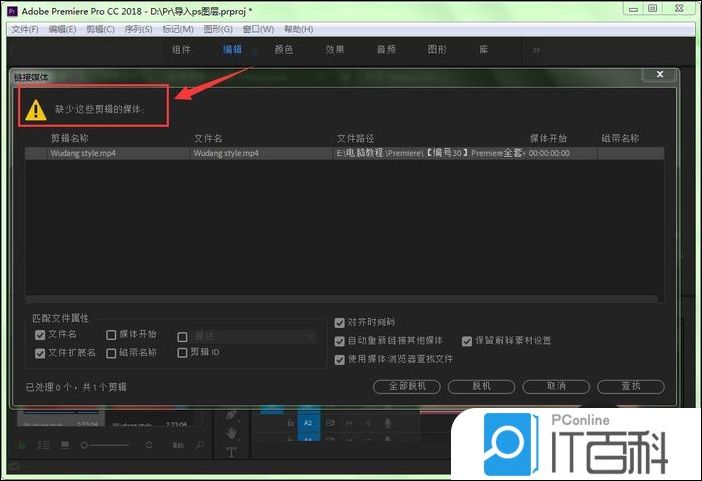
Task: Open the 剪辑(C) menu
Action: pos(100,30)
